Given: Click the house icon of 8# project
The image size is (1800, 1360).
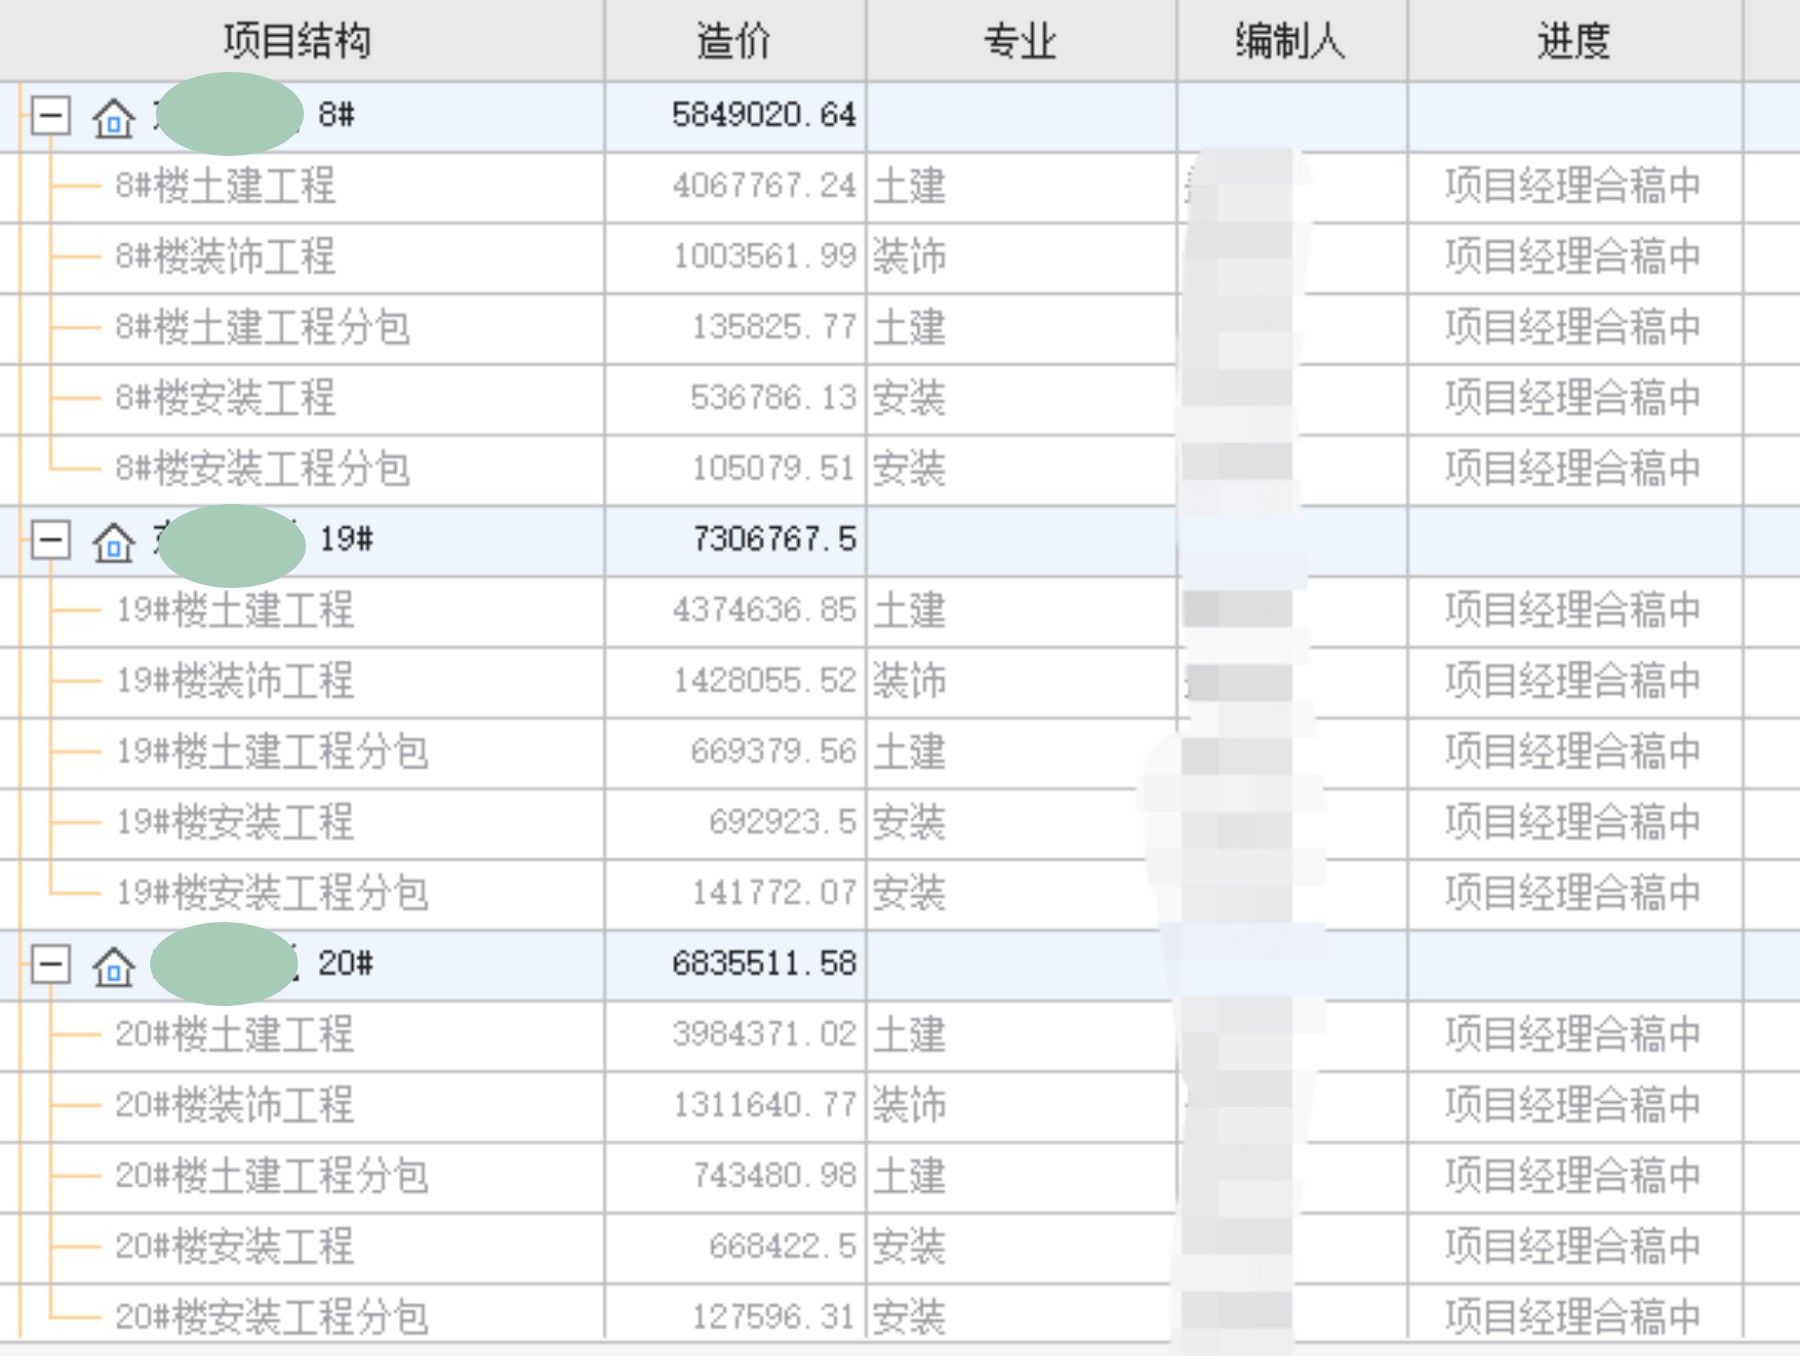Looking at the screenshot, I should pyautogui.click(x=113, y=117).
